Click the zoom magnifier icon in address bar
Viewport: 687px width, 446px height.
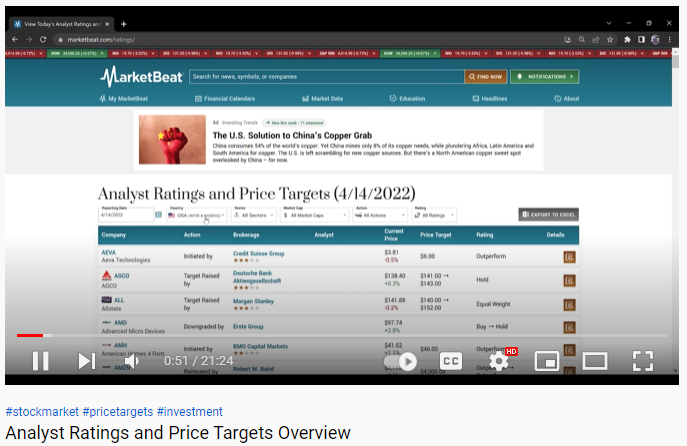pyautogui.click(x=582, y=39)
